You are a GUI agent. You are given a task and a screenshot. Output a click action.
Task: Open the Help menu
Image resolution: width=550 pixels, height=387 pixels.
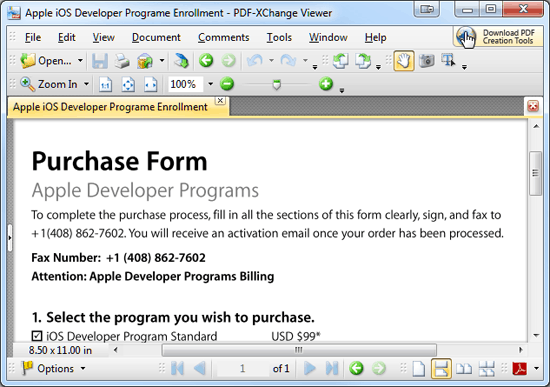[375, 37]
